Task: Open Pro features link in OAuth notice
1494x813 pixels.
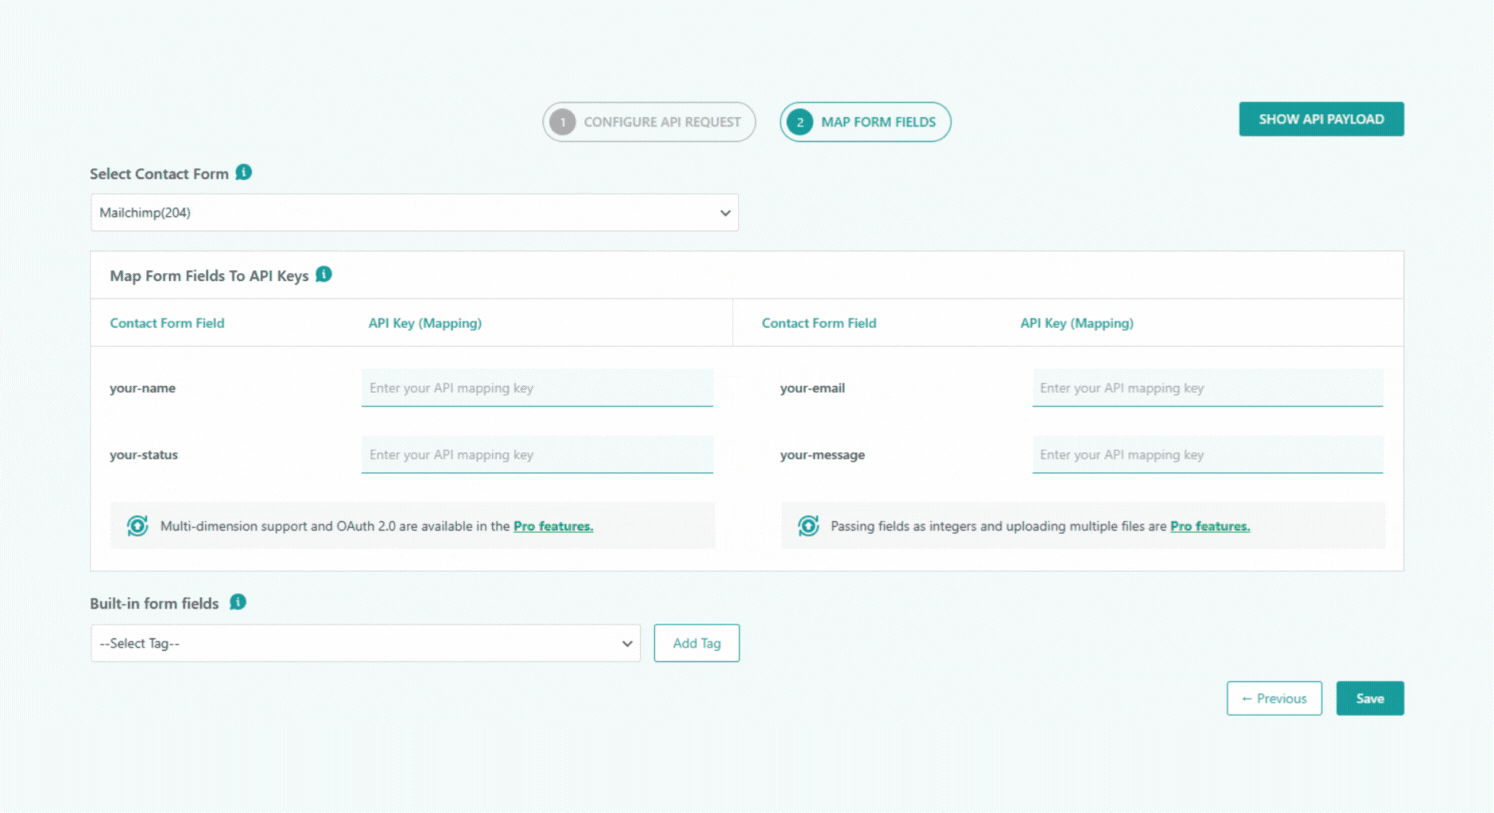Action: pos(553,526)
